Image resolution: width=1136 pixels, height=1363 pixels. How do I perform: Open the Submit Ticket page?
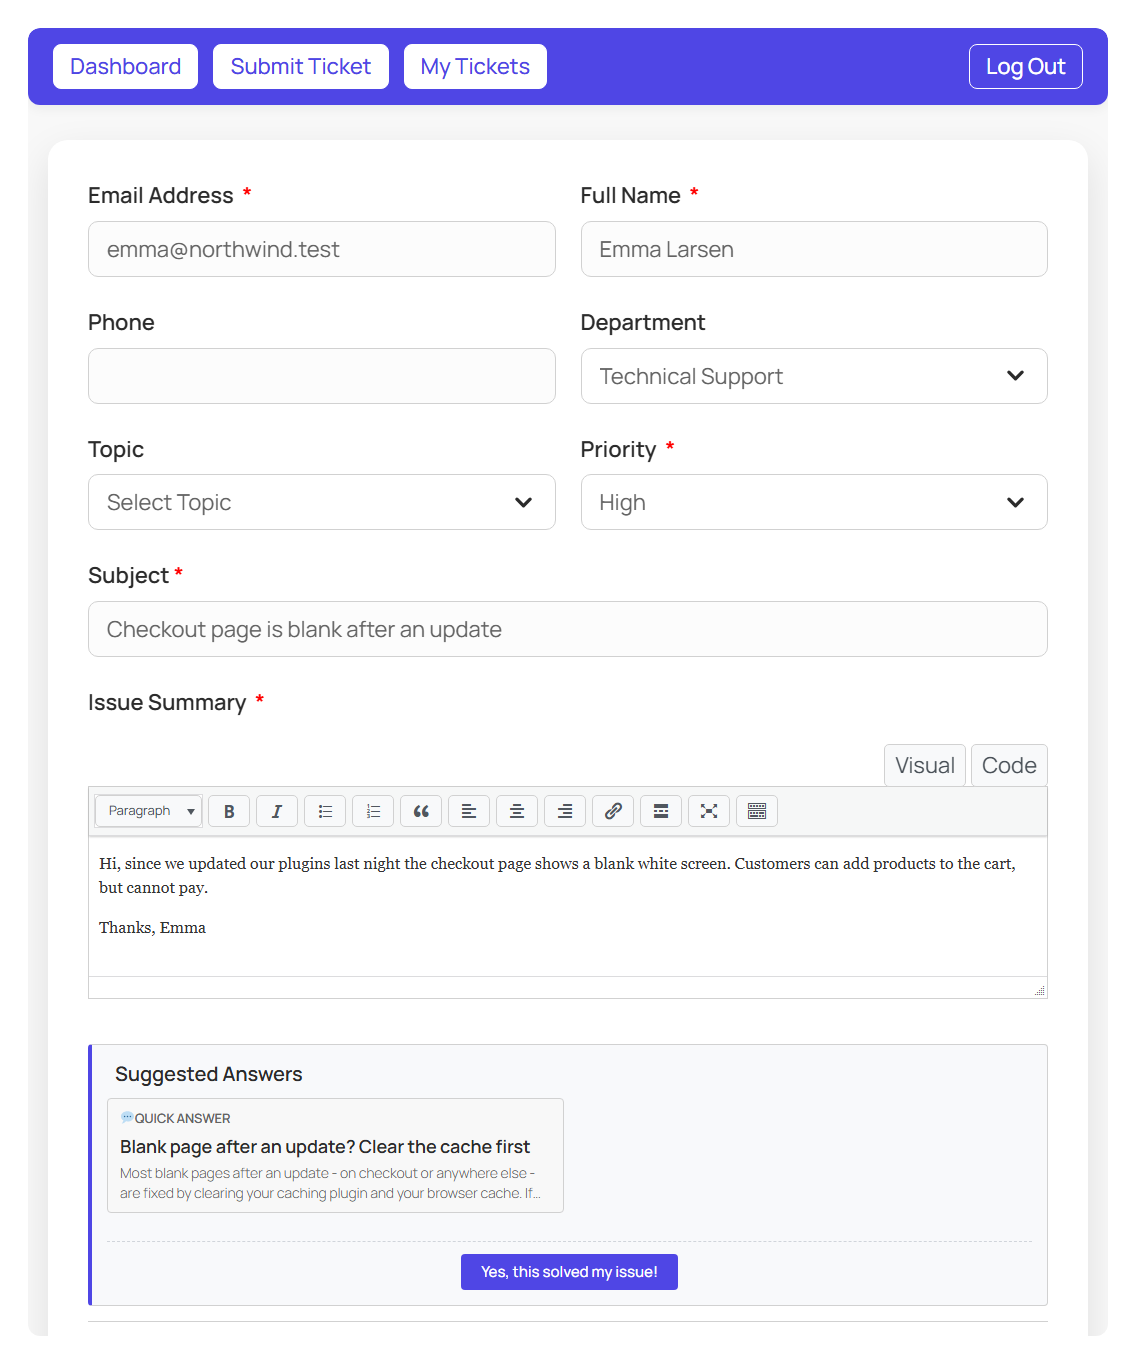click(301, 67)
